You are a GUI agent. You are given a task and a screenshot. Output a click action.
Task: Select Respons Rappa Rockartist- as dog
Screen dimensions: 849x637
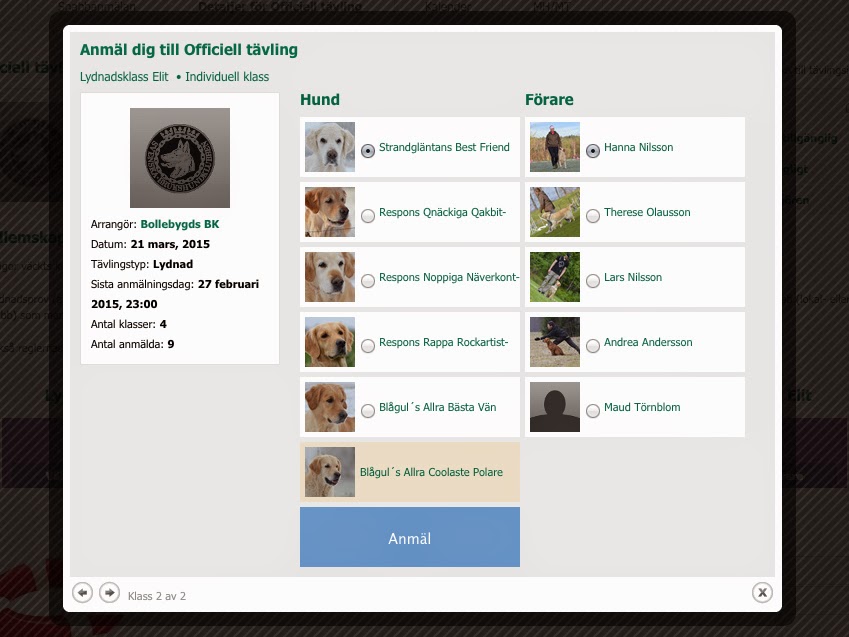[x=368, y=346]
